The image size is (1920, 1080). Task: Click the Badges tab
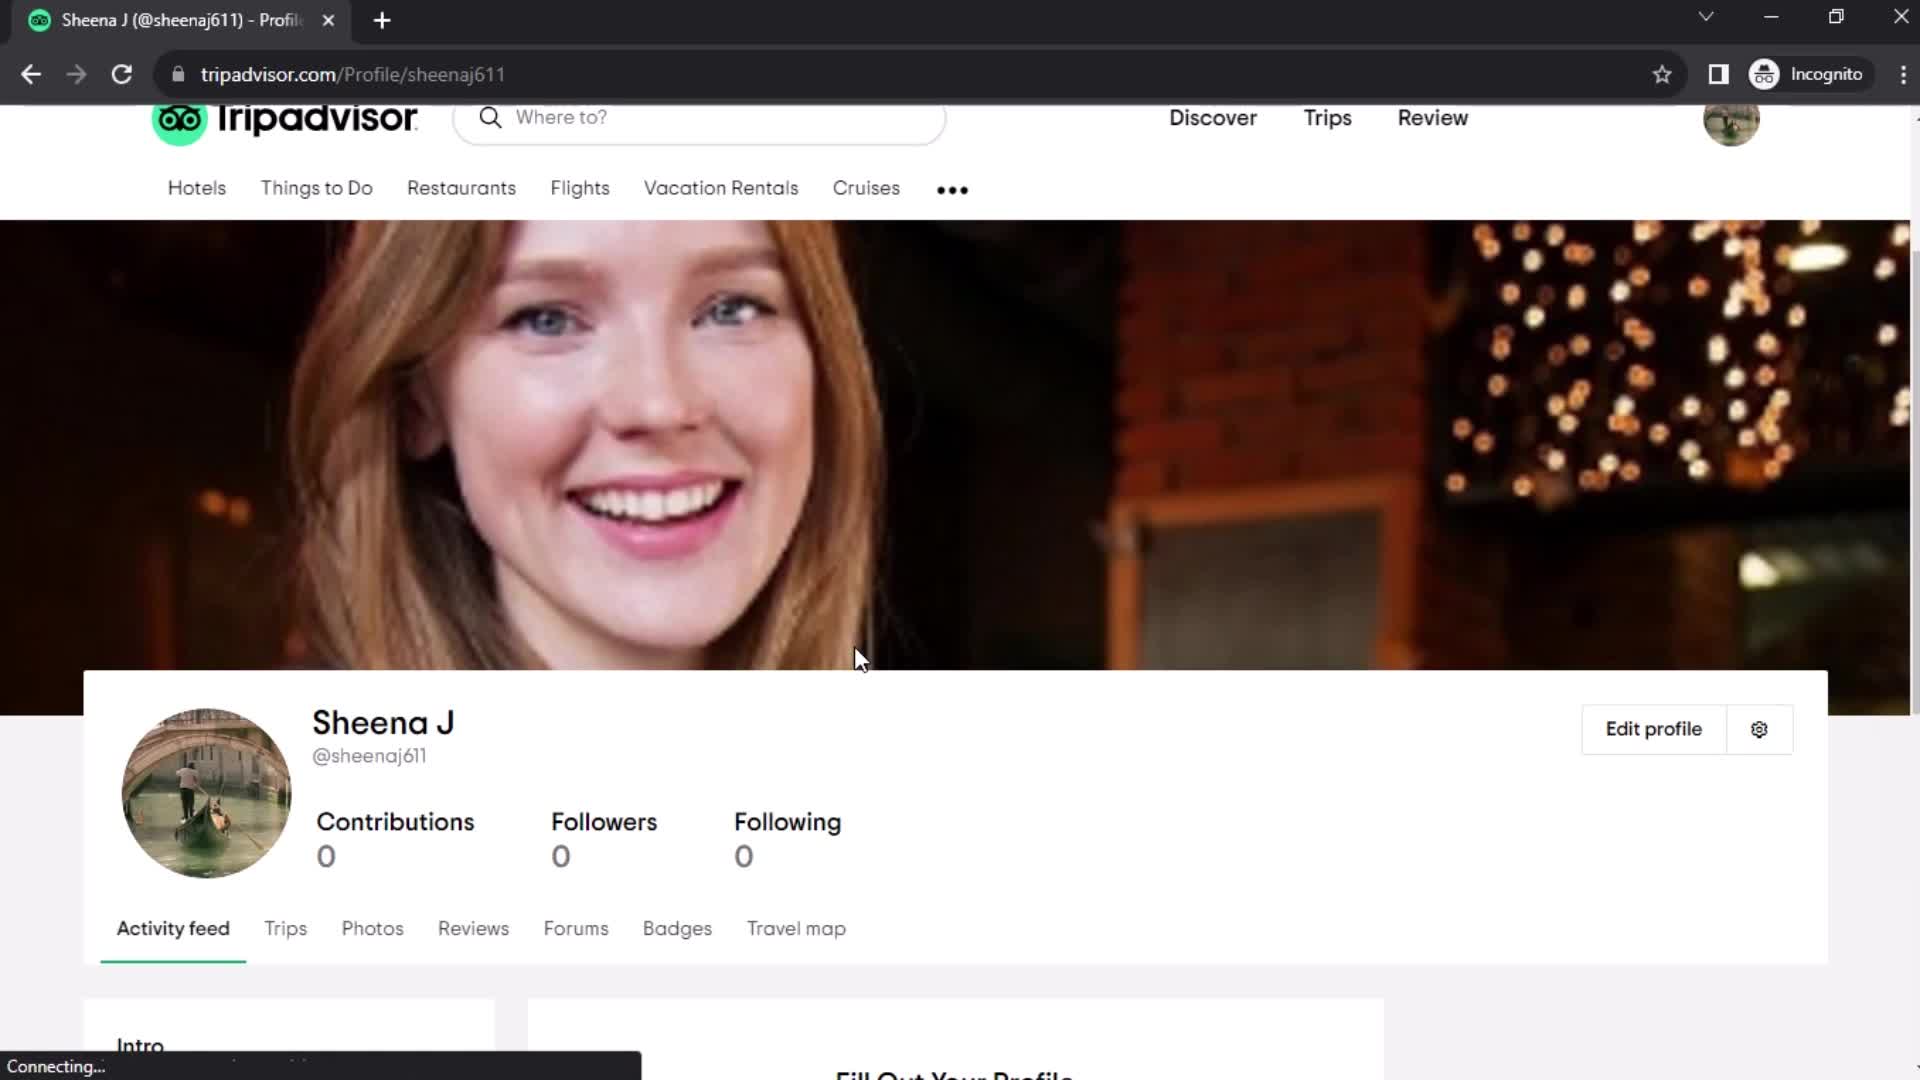676,928
